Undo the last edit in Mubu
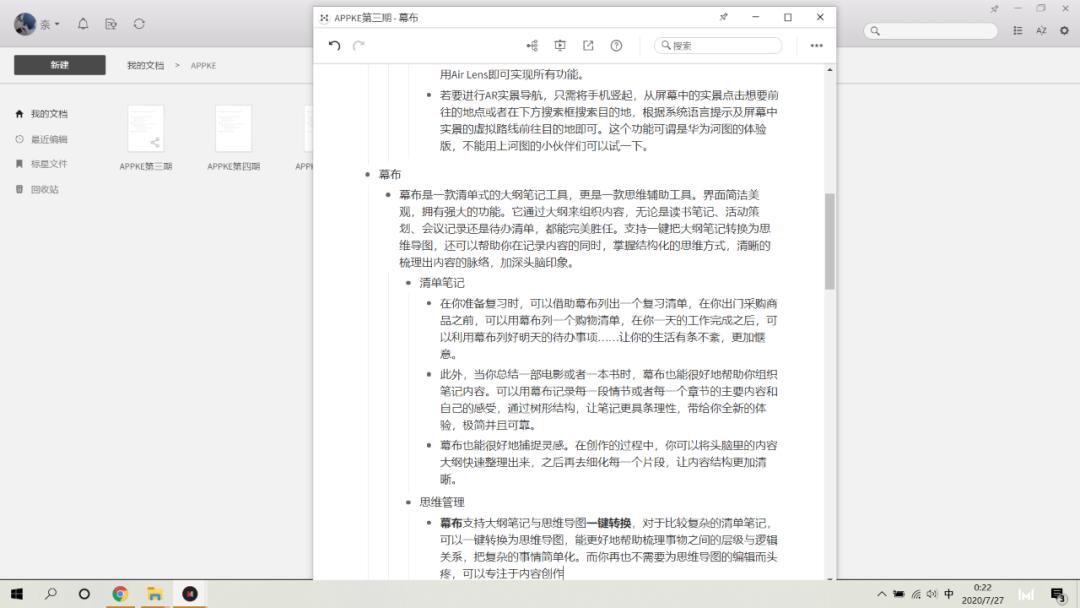Image resolution: width=1080 pixels, height=608 pixels. pyautogui.click(x=334, y=45)
